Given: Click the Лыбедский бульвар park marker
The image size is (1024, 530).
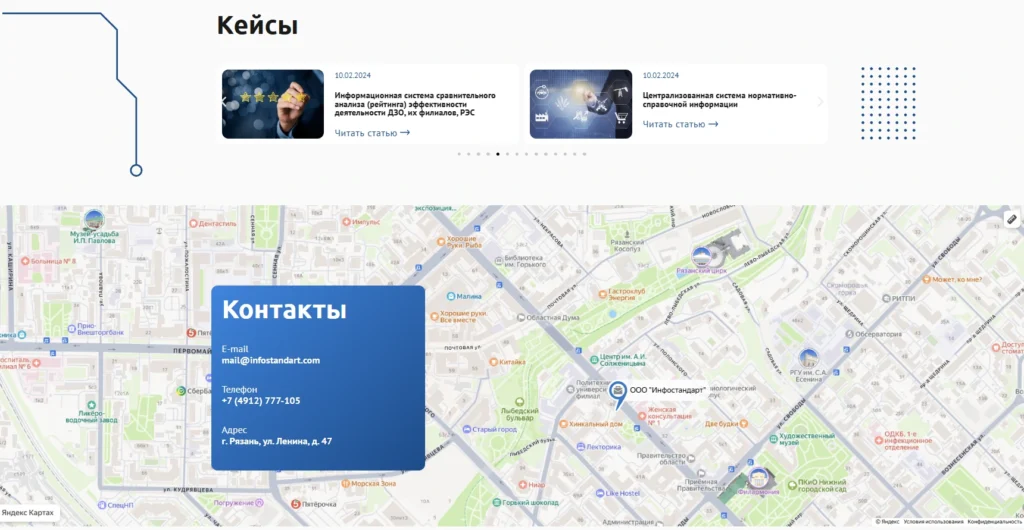Looking at the screenshot, I should point(519,401).
